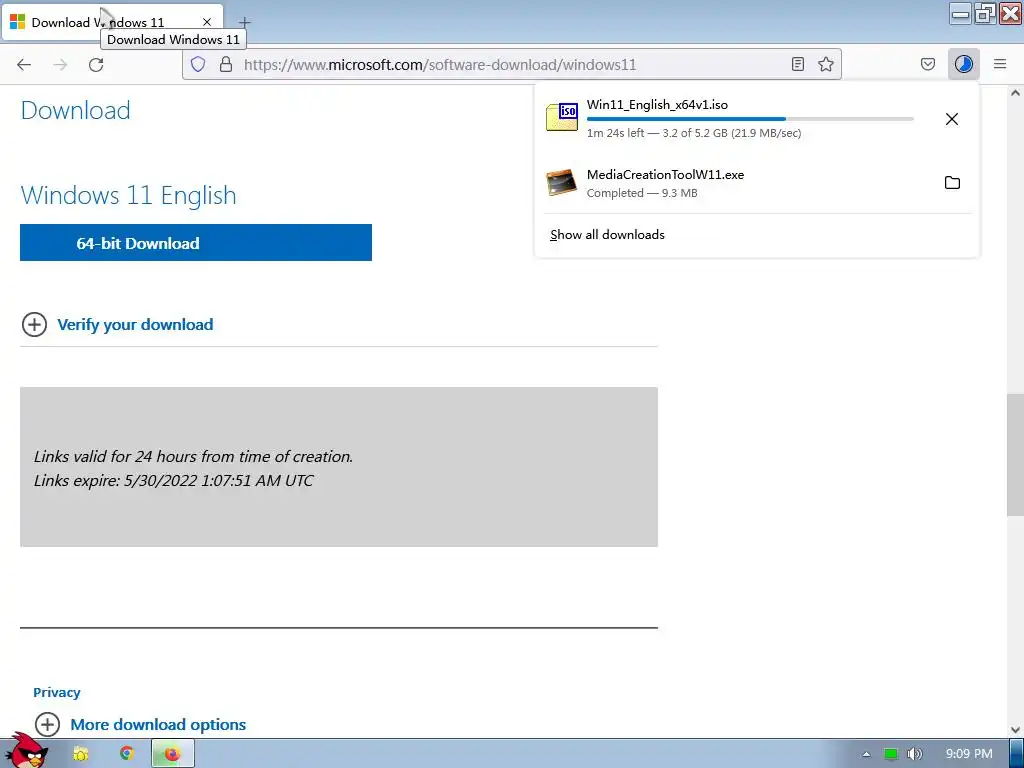Click the forward navigation arrow

(x=60, y=64)
